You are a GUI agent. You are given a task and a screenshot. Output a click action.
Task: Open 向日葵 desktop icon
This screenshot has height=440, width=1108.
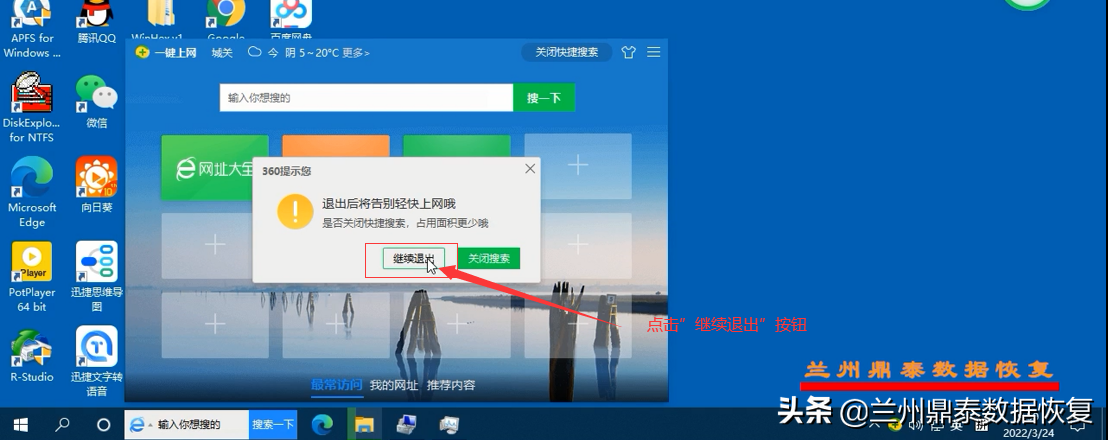(97, 186)
